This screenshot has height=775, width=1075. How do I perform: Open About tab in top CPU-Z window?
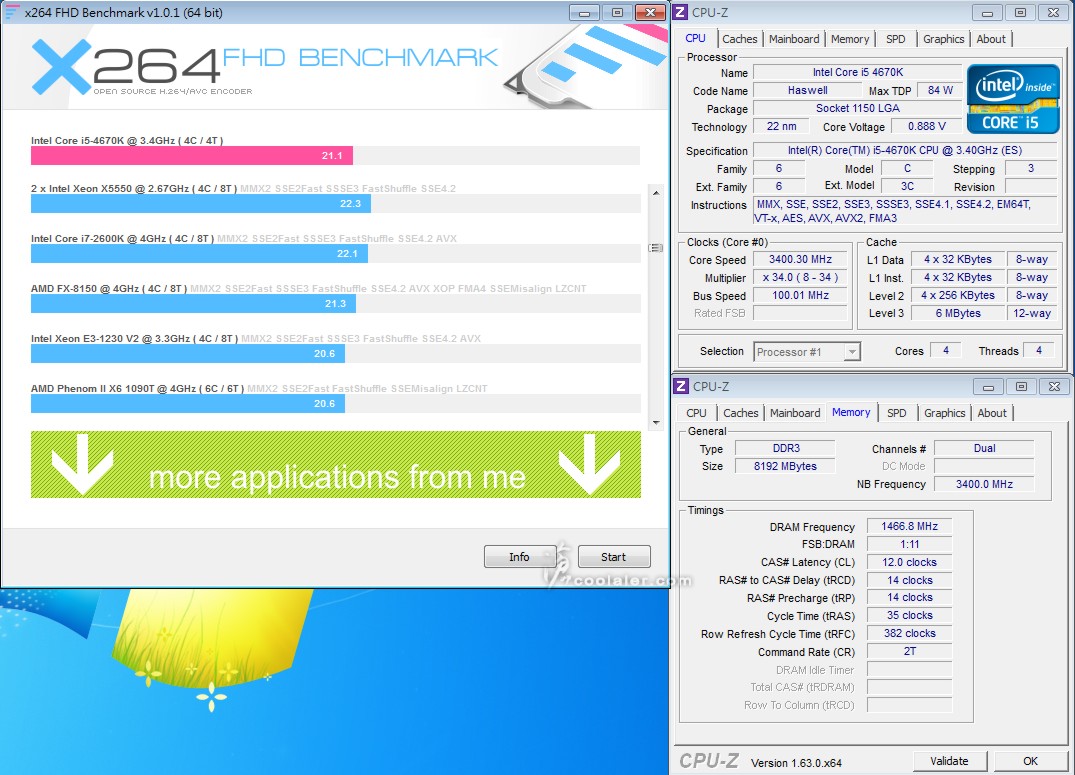pos(991,39)
